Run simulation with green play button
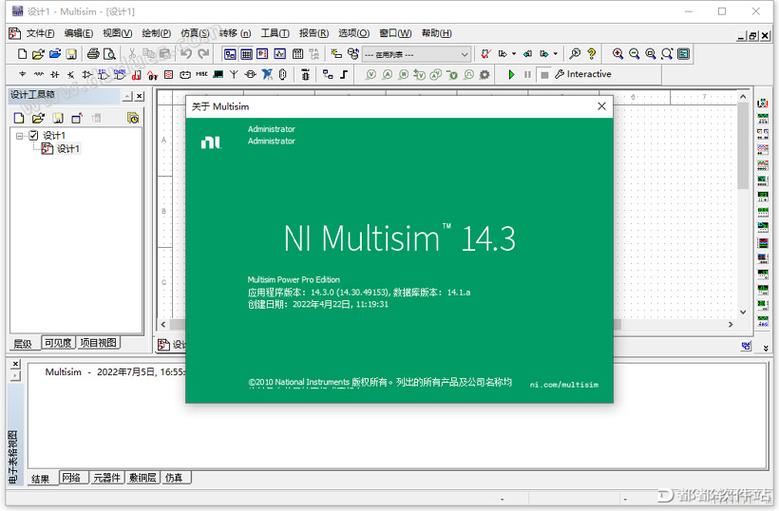The width and height of the screenshot is (779, 511). [511, 74]
